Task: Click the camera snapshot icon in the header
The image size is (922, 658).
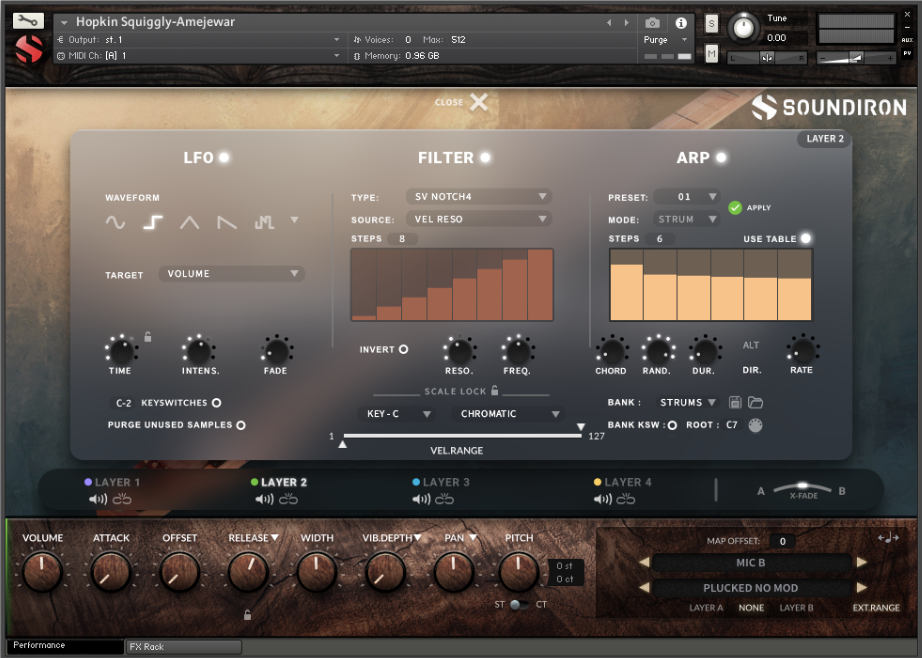Action: coord(654,23)
